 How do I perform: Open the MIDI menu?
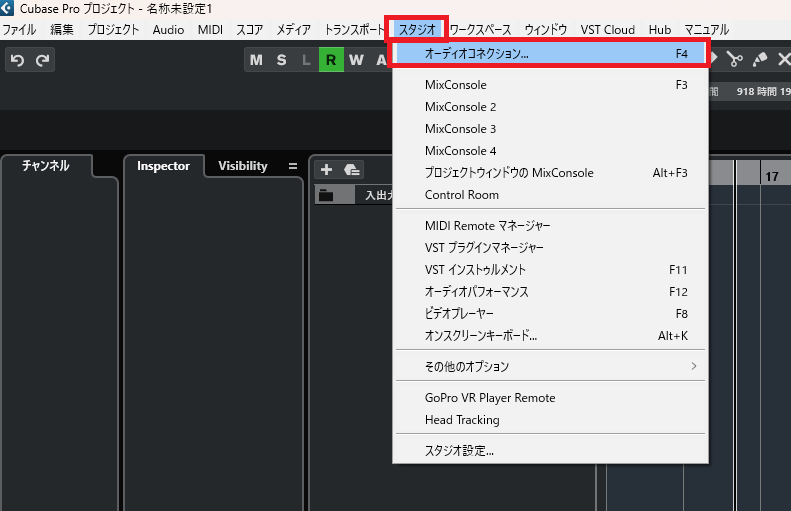[210, 30]
